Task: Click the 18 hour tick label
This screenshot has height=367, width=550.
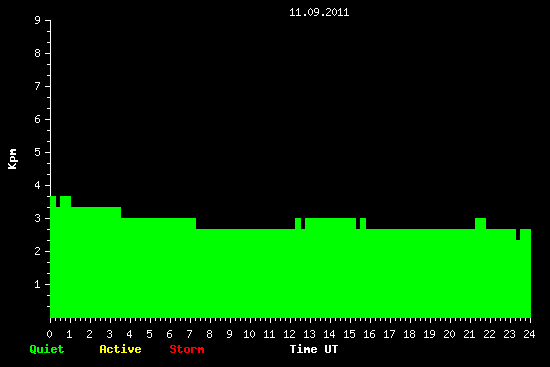Action: pyautogui.click(x=409, y=334)
